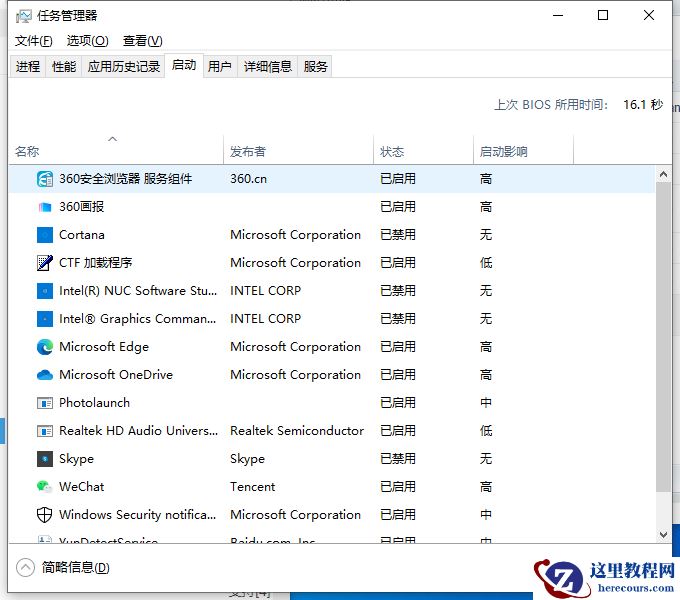Image resolution: width=680 pixels, height=600 pixels.
Task: Click the Tencent publisher cell
Action: point(252,487)
